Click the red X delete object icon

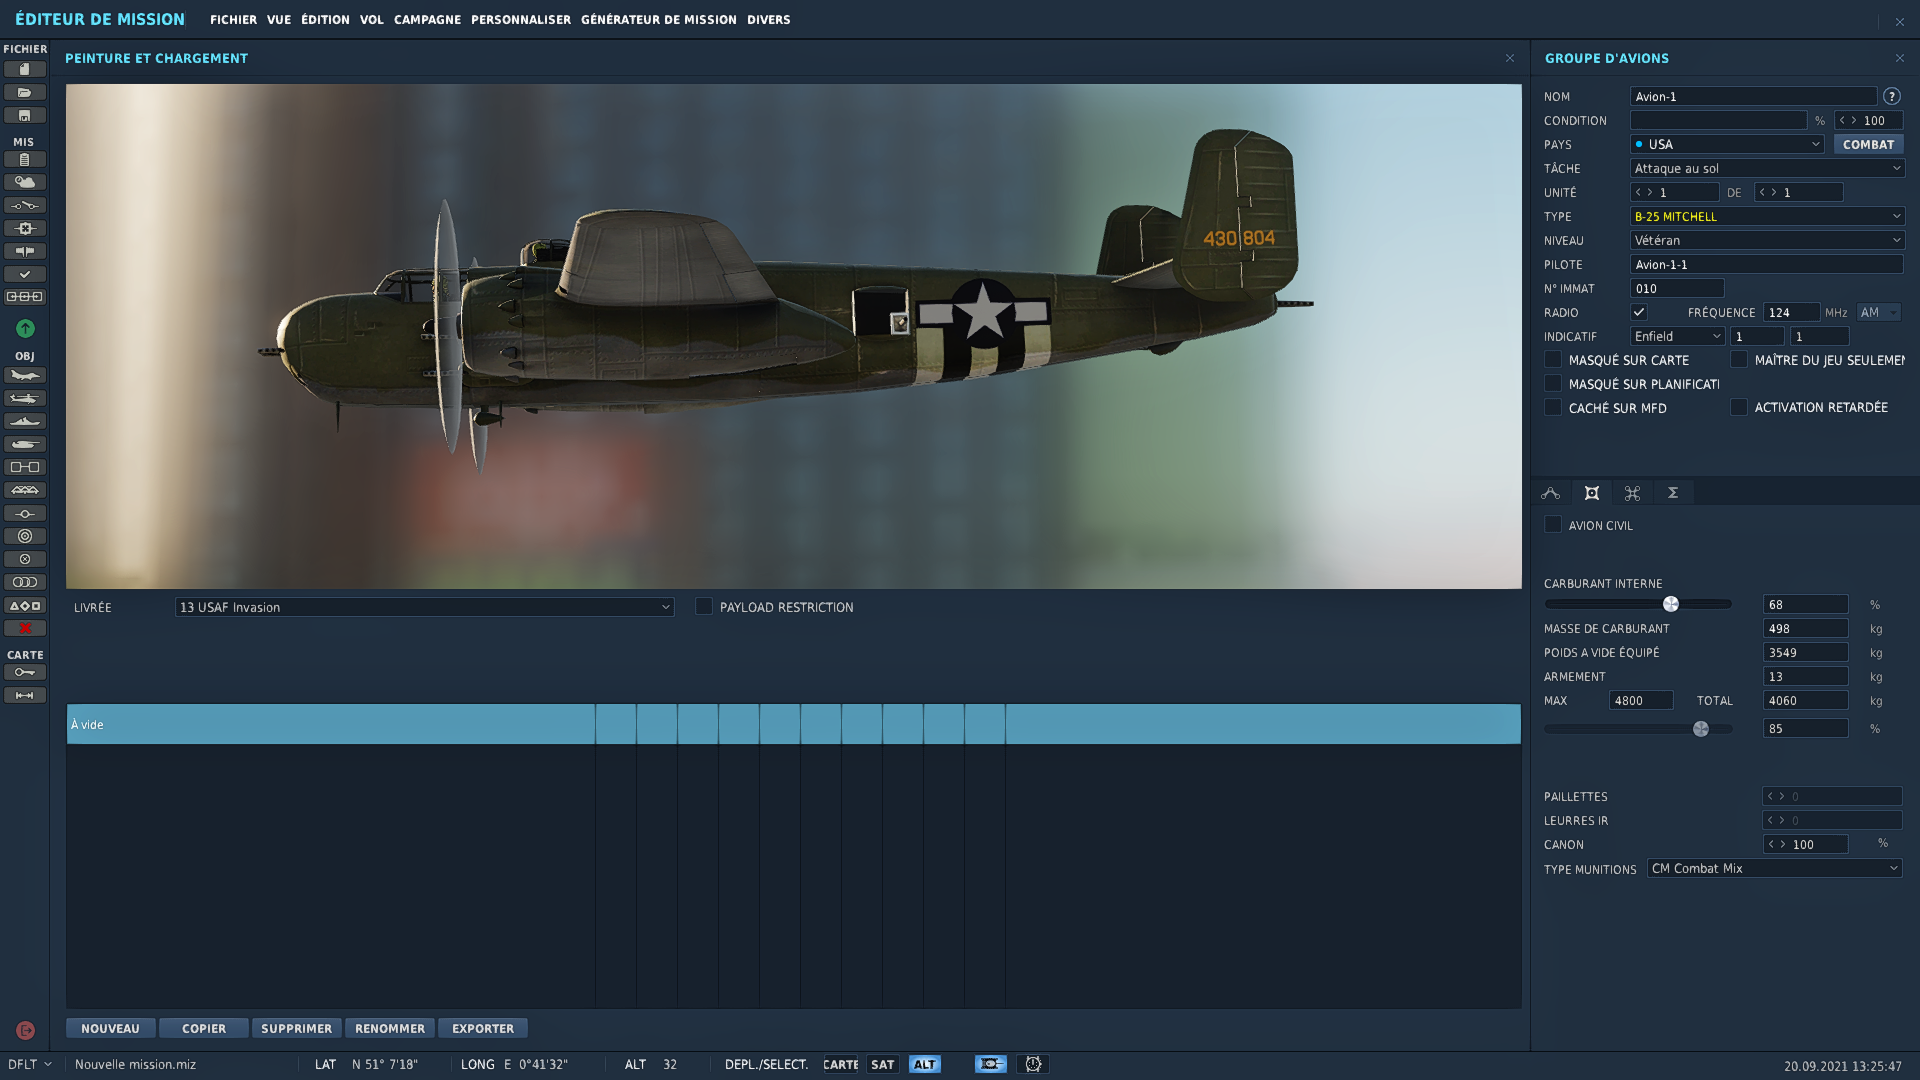[x=25, y=628]
